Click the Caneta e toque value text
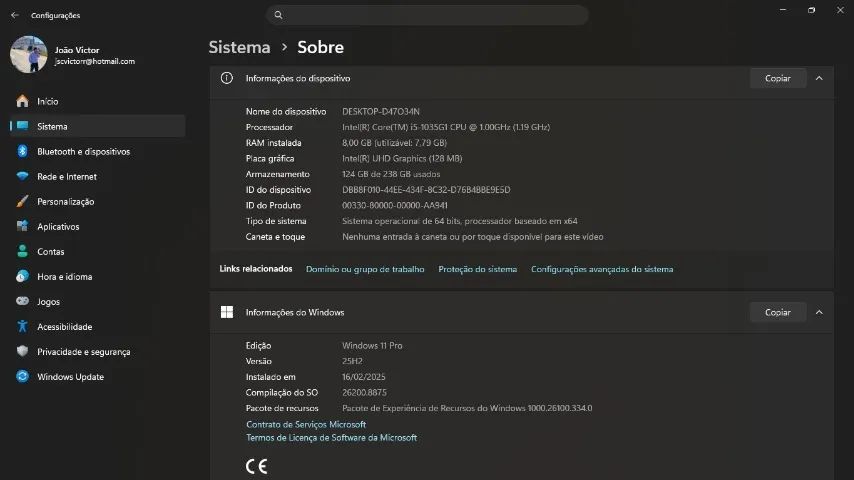Viewport: 854px width, 480px height. pyautogui.click(x=472, y=237)
